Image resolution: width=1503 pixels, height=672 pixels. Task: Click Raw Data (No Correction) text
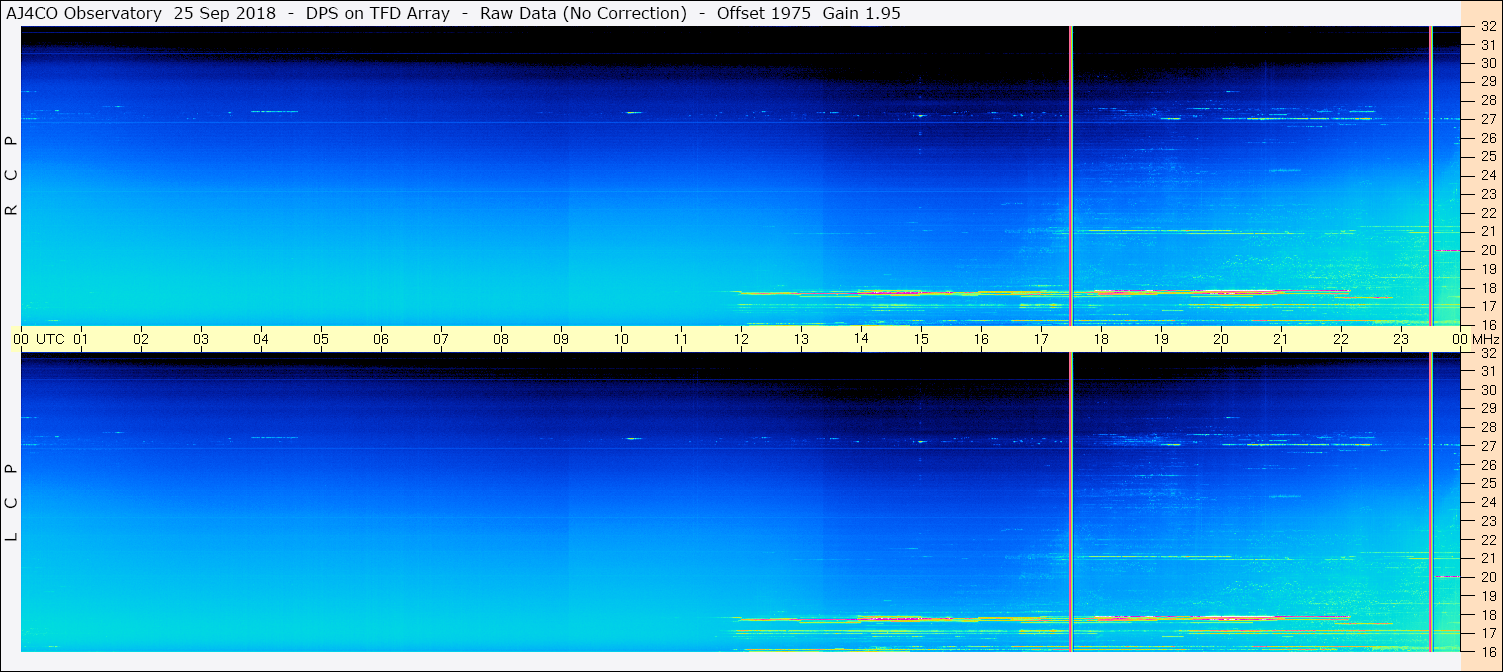tap(583, 14)
